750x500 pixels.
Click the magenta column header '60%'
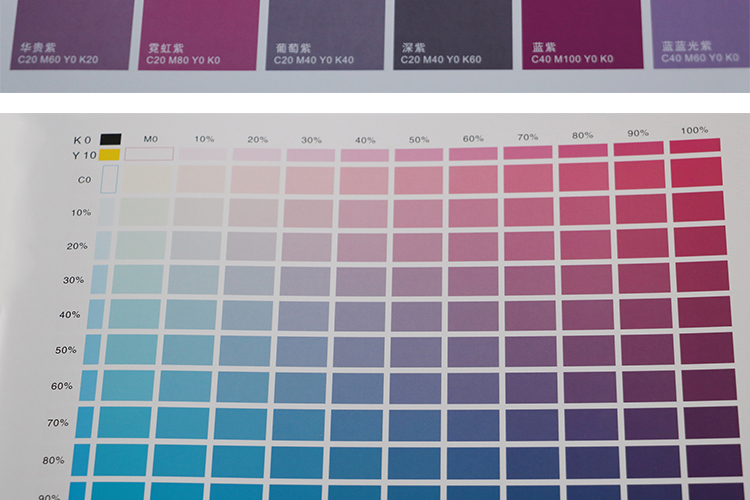tap(473, 139)
